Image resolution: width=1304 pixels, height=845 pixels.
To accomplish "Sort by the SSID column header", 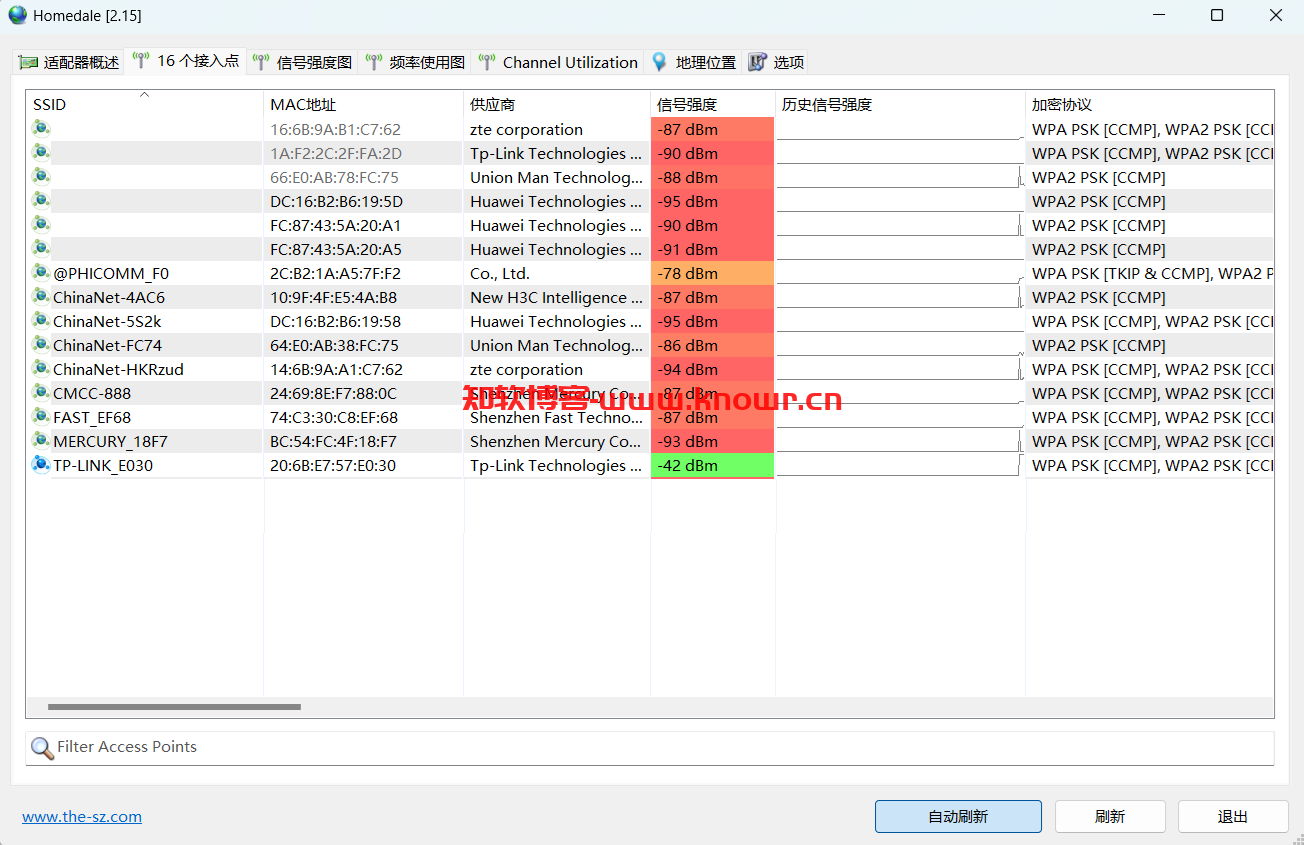I will pos(144,104).
